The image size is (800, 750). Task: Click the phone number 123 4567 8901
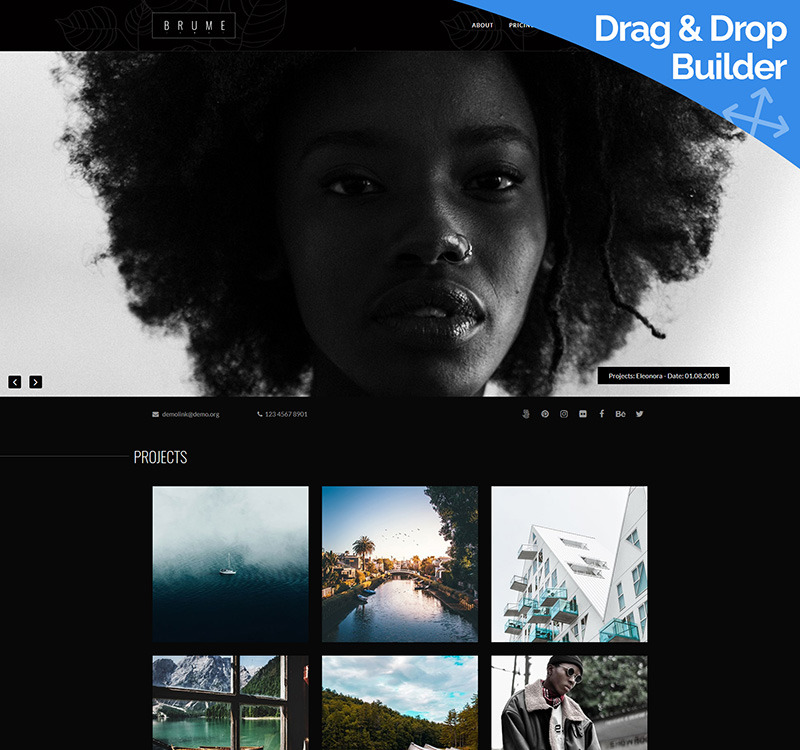(x=286, y=414)
